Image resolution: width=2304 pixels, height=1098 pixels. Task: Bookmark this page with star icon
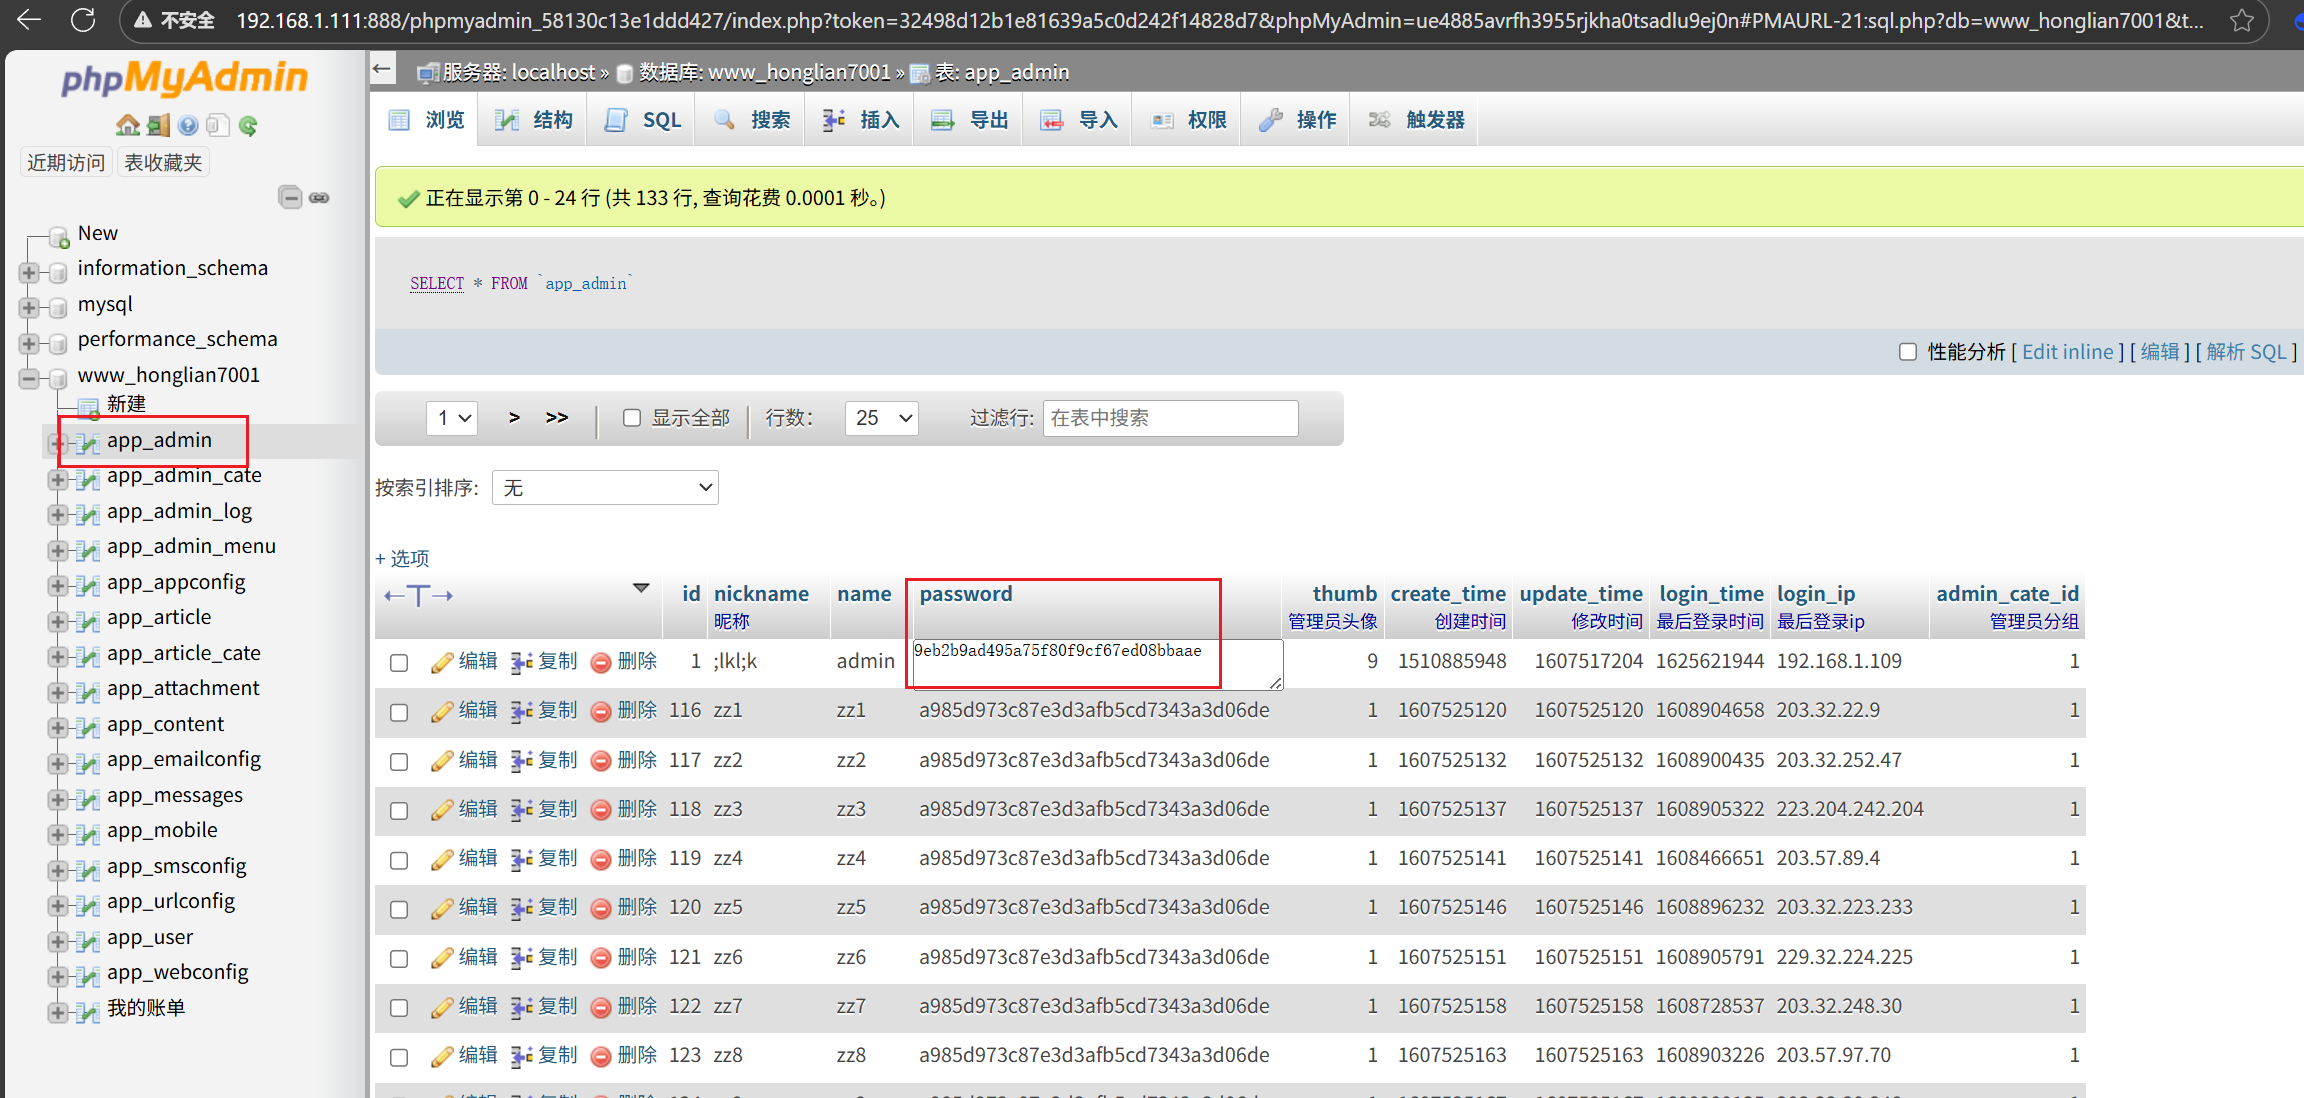click(x=2242, y=20)
